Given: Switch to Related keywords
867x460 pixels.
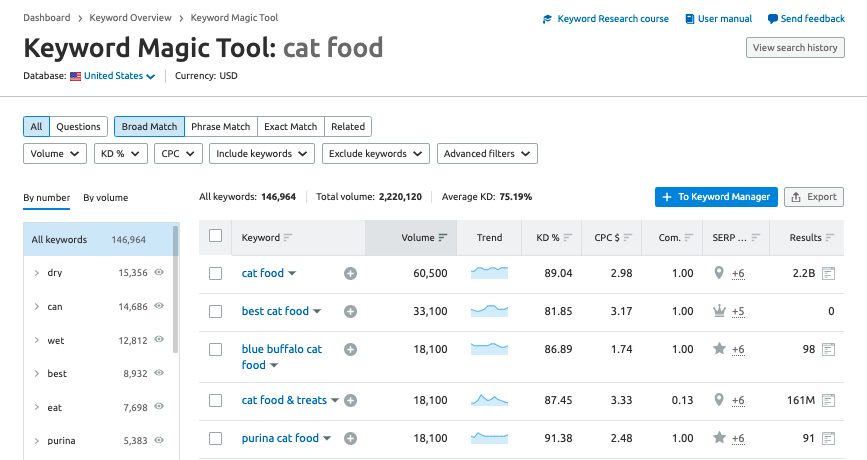Looking at the screenshot, I should pos(348,127).
